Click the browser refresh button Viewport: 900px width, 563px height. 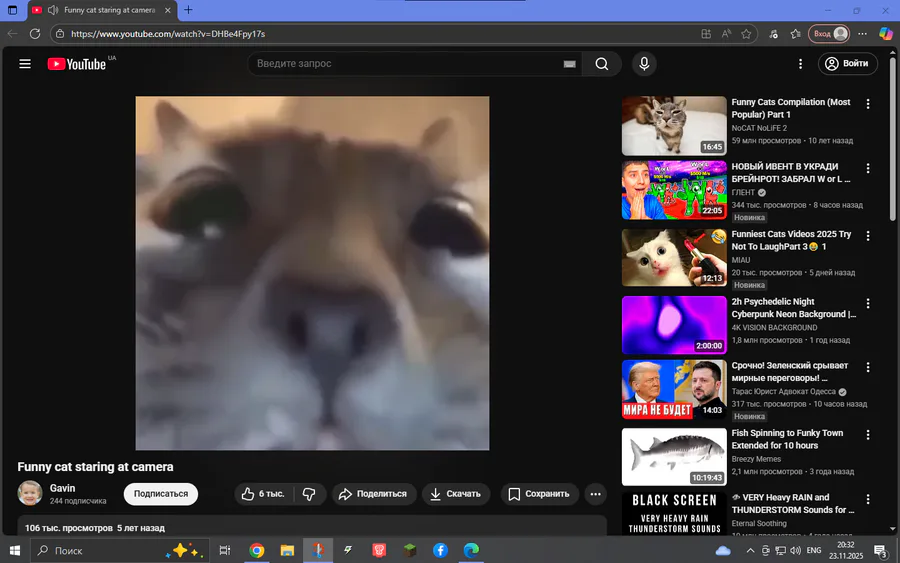(35, 34)
